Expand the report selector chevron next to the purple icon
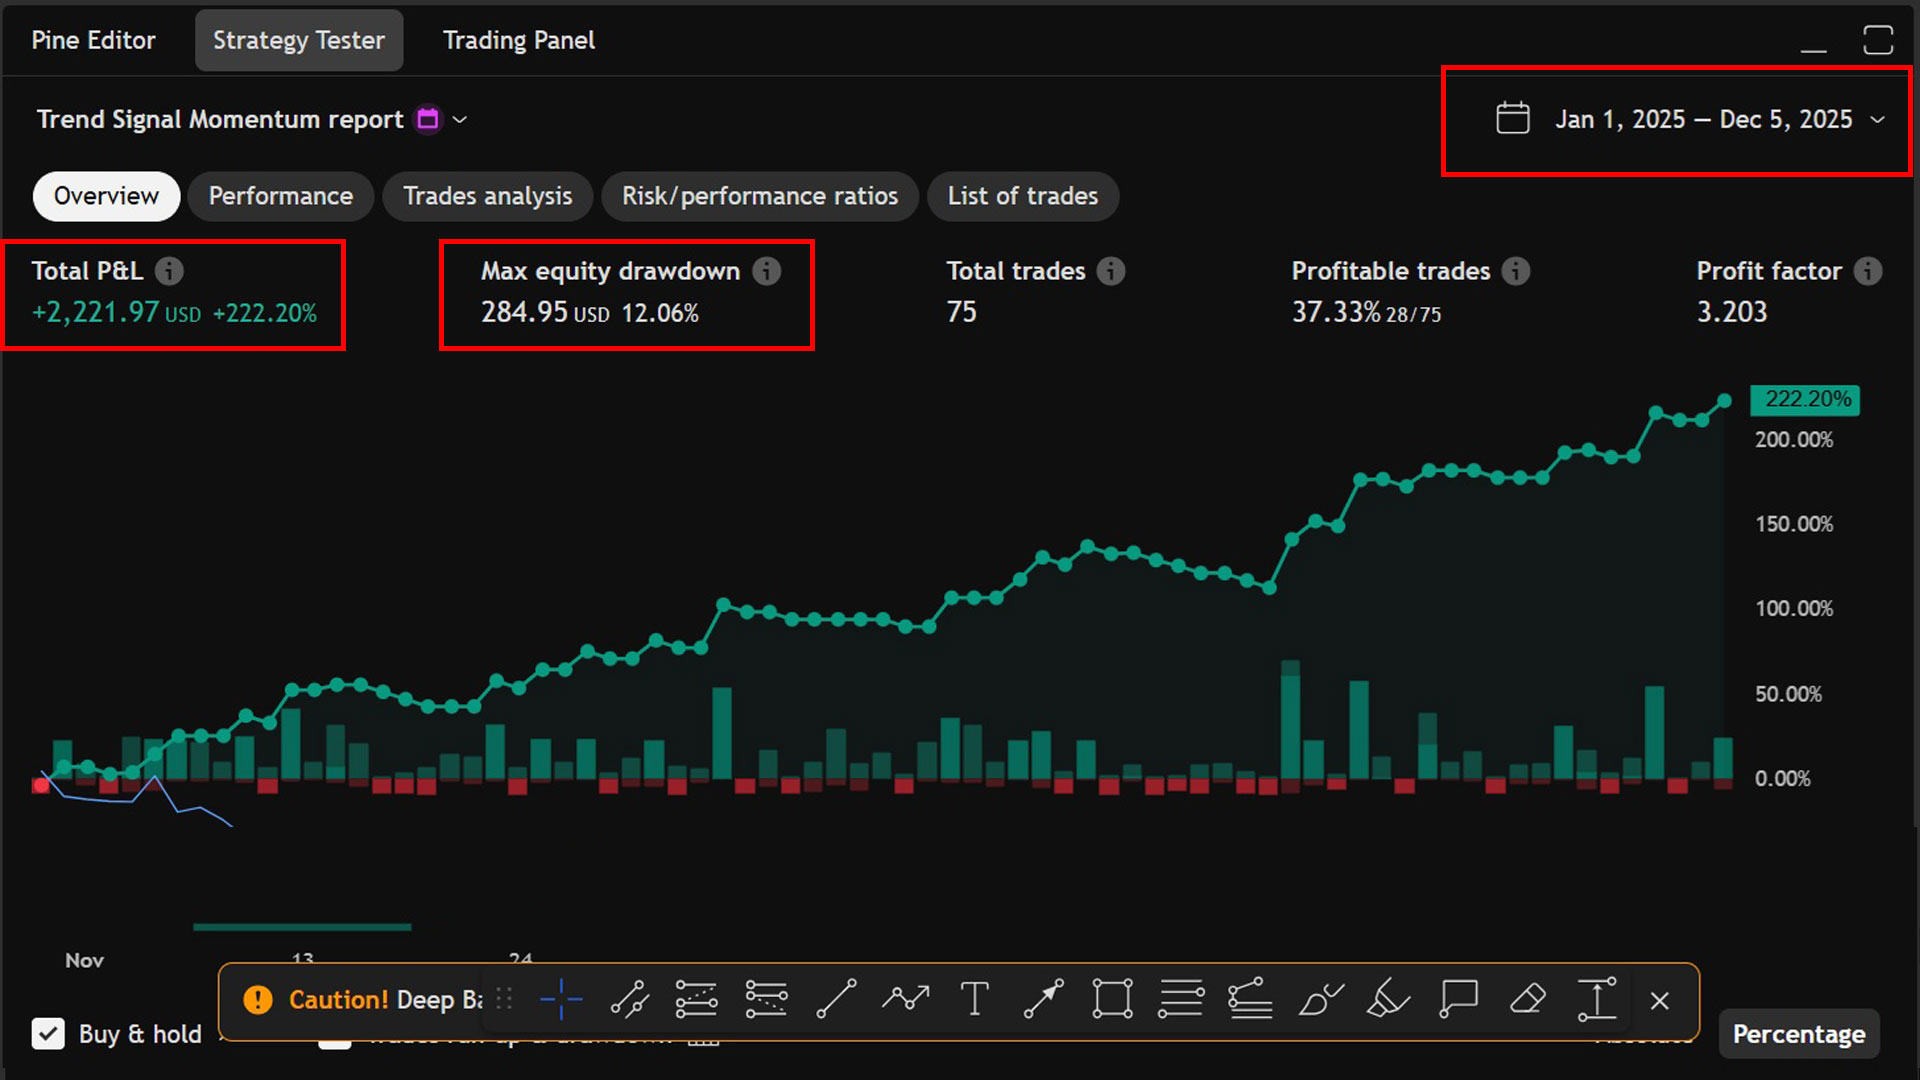The height and width of the screenshot is (1080, 1920). [x=460, y=119]
